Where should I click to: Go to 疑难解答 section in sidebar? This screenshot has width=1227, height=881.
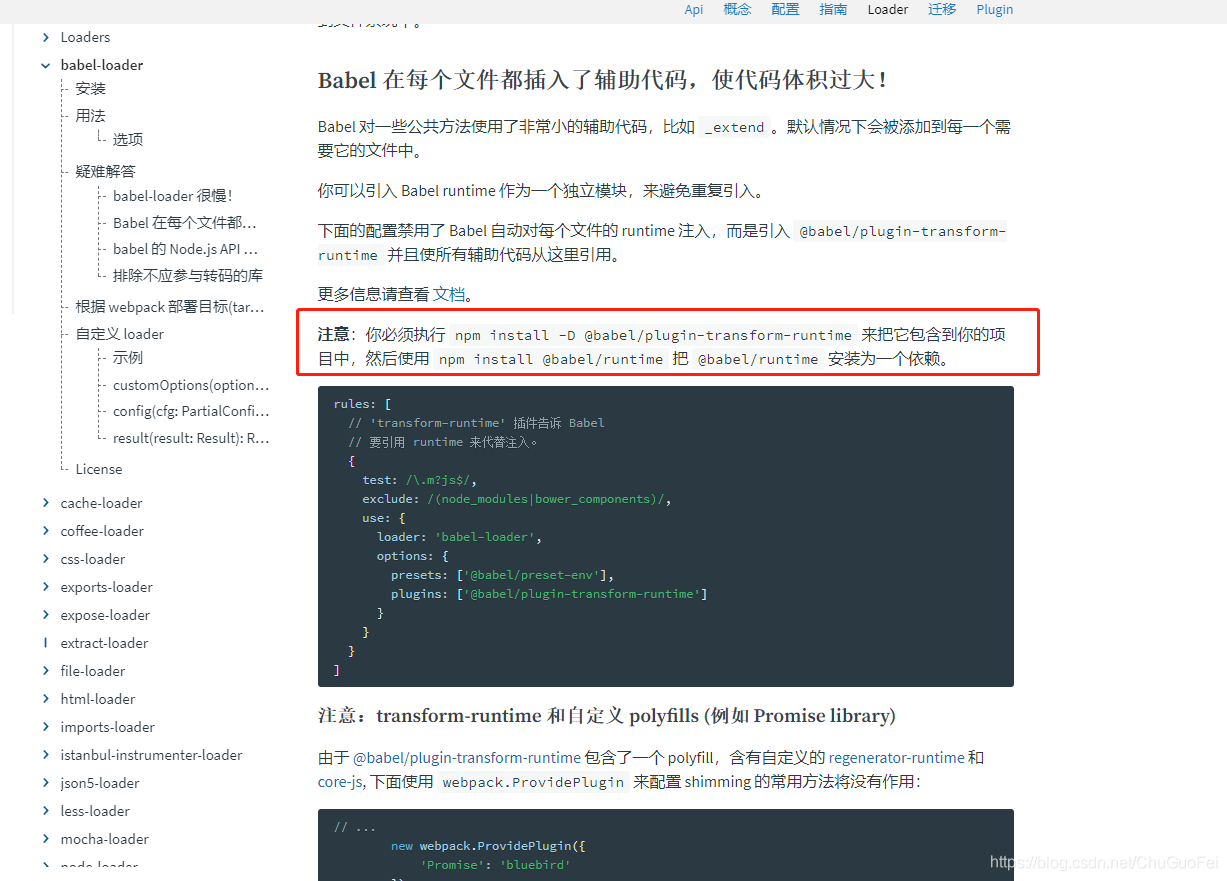[x=106, y=172]
